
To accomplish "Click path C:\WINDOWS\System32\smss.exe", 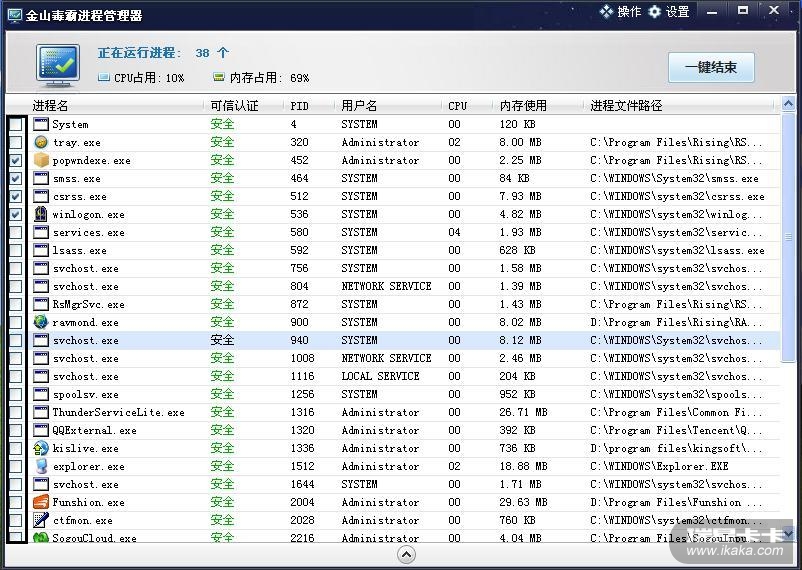I will (x=674, y=179).
